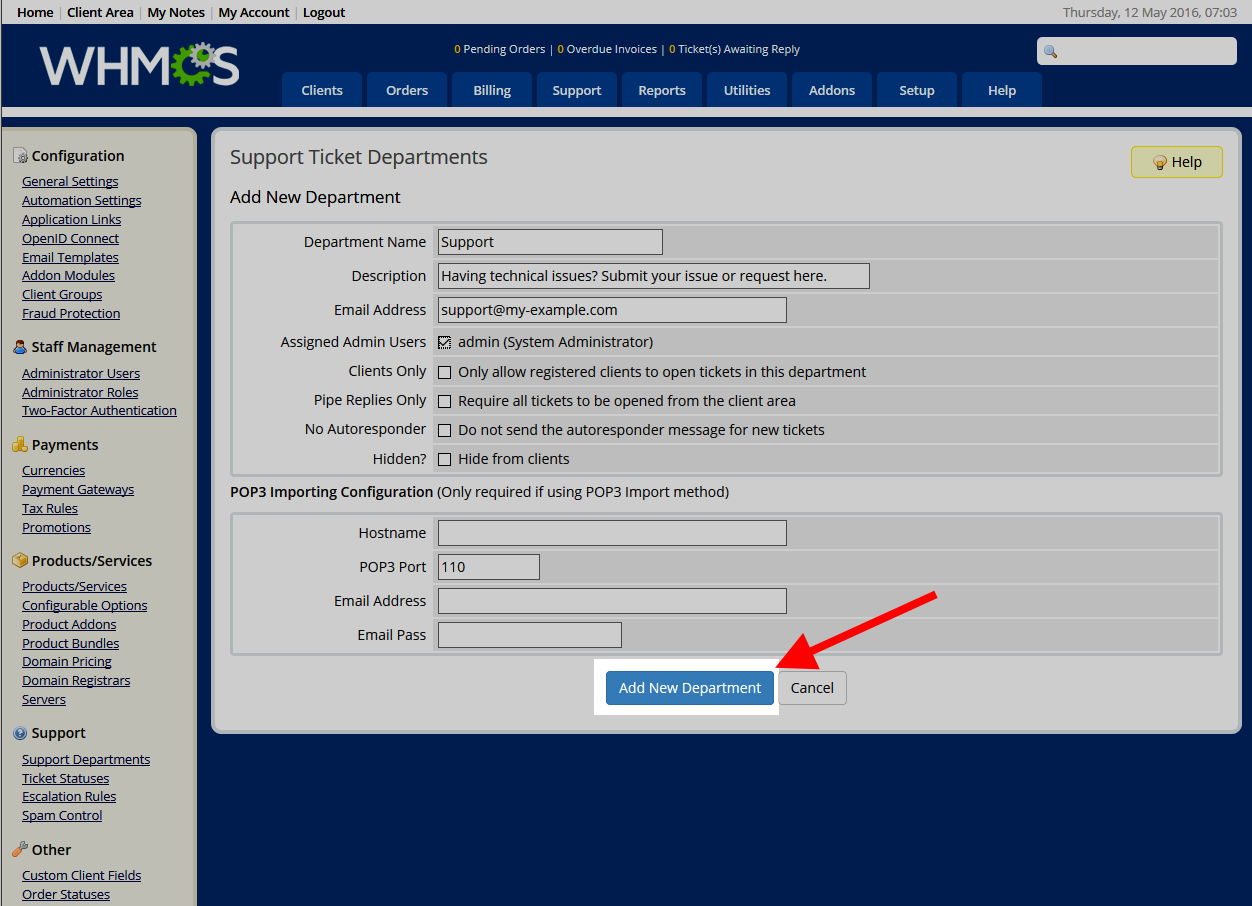The height and width of the screenshot is (906, 1252).
Task: Click the Logout link
Action: click(324, 12)
